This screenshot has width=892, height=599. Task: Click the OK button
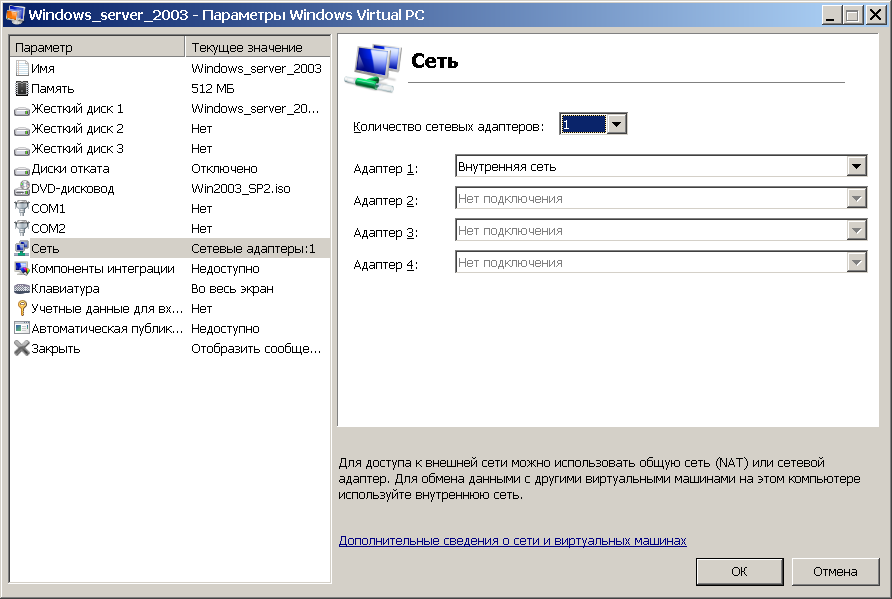tap(740, 571)
